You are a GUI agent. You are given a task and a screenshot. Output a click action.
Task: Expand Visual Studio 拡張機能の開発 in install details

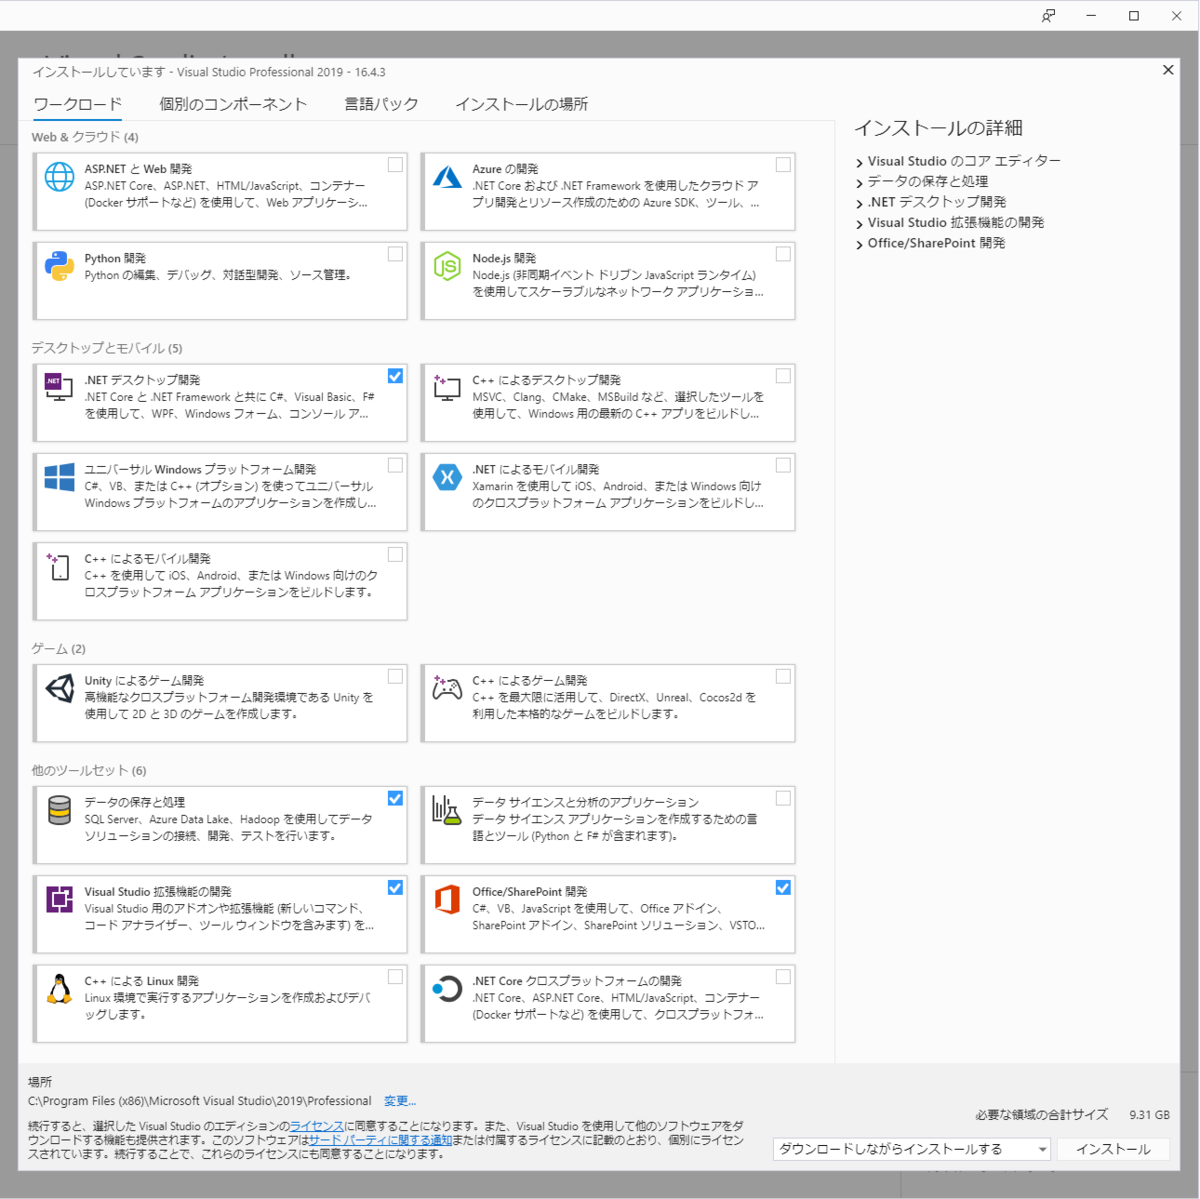click(859, 224)
